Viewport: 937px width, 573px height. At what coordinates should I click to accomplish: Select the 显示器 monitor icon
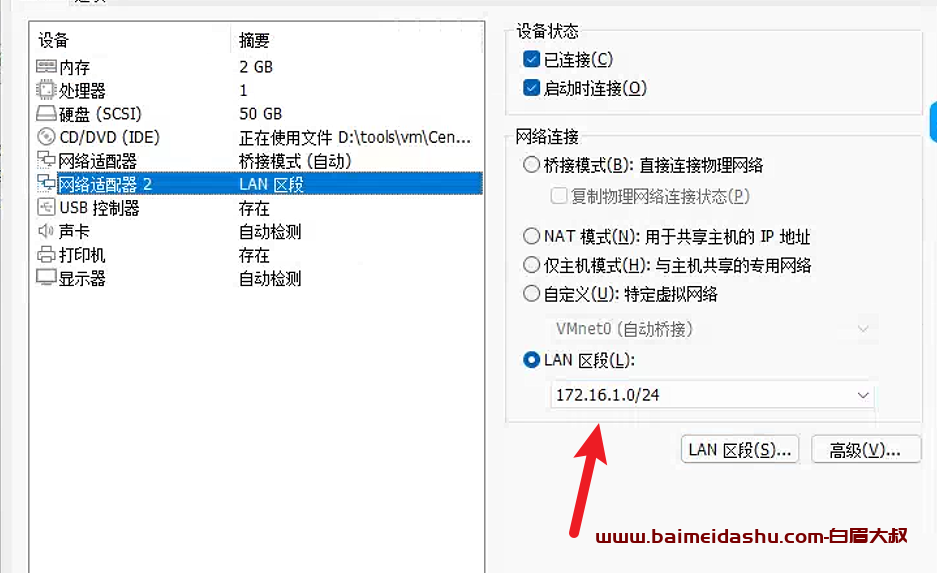[46, 278]
